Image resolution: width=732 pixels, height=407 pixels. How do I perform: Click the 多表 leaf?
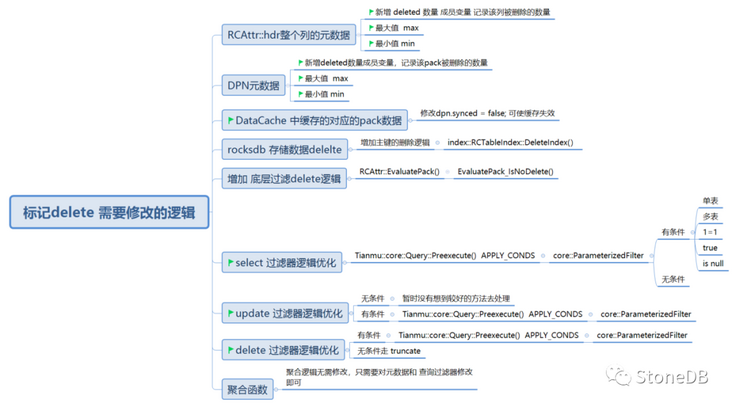[711, 217]
